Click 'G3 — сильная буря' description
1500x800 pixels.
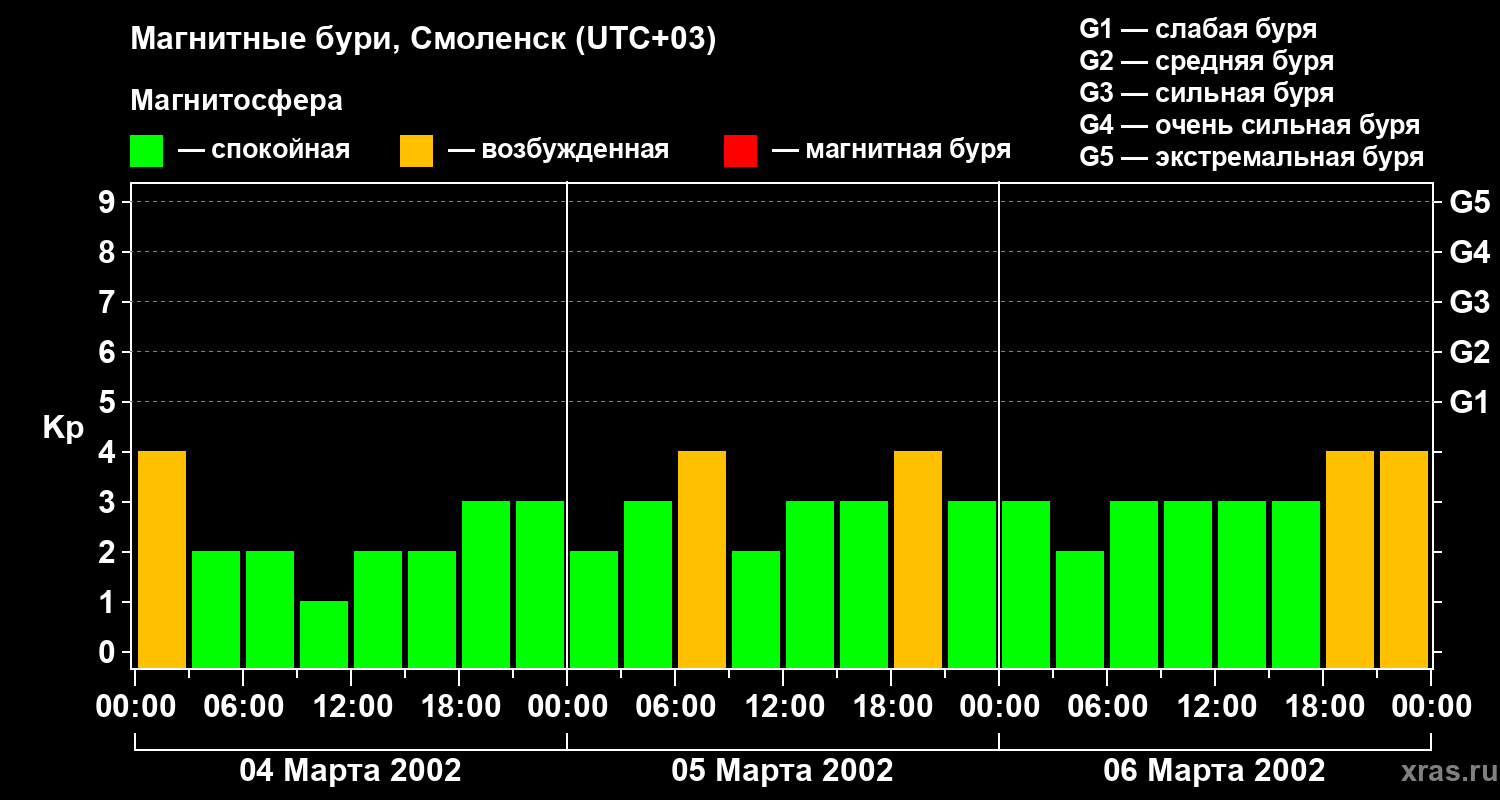pos(1206,93)
